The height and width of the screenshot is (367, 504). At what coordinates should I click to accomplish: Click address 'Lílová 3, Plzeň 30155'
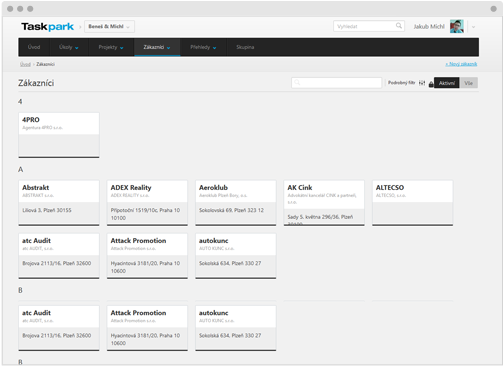(47, 210)
